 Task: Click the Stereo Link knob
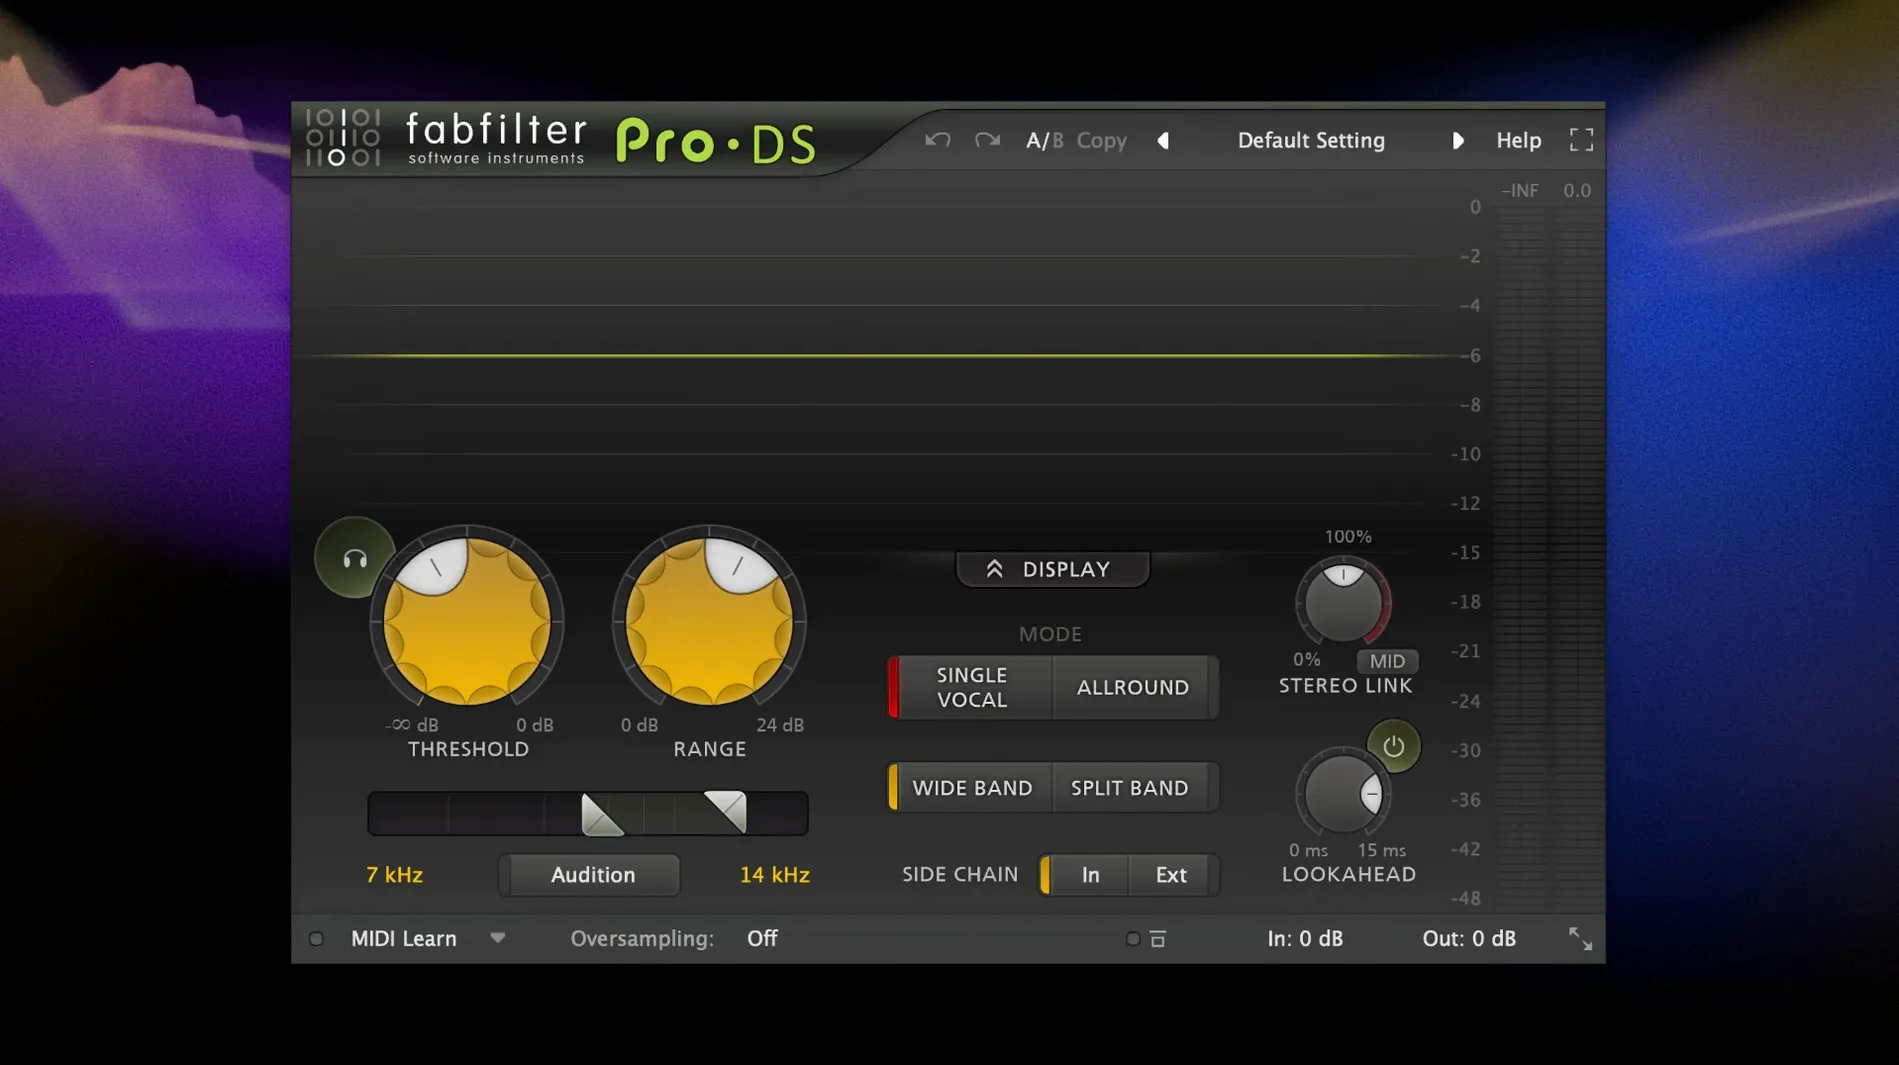click(x=1343, y=603)
